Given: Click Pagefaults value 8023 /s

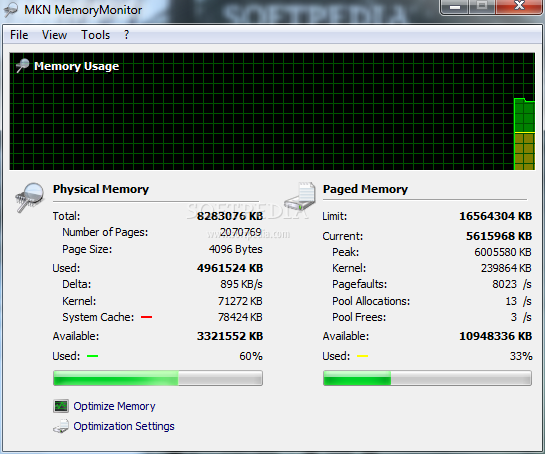Looking at the screenshot, I should [x=512, y=284].
